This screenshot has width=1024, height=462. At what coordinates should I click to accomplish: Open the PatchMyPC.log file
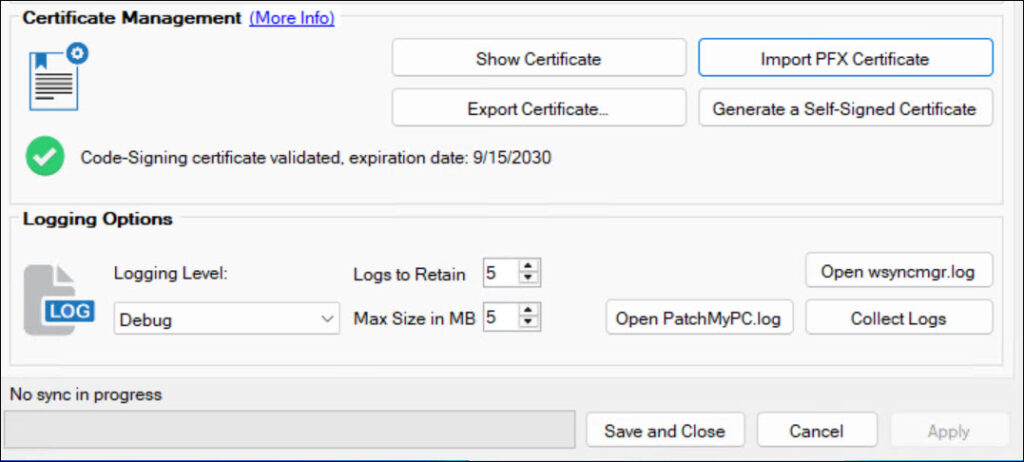pos(699,318)
